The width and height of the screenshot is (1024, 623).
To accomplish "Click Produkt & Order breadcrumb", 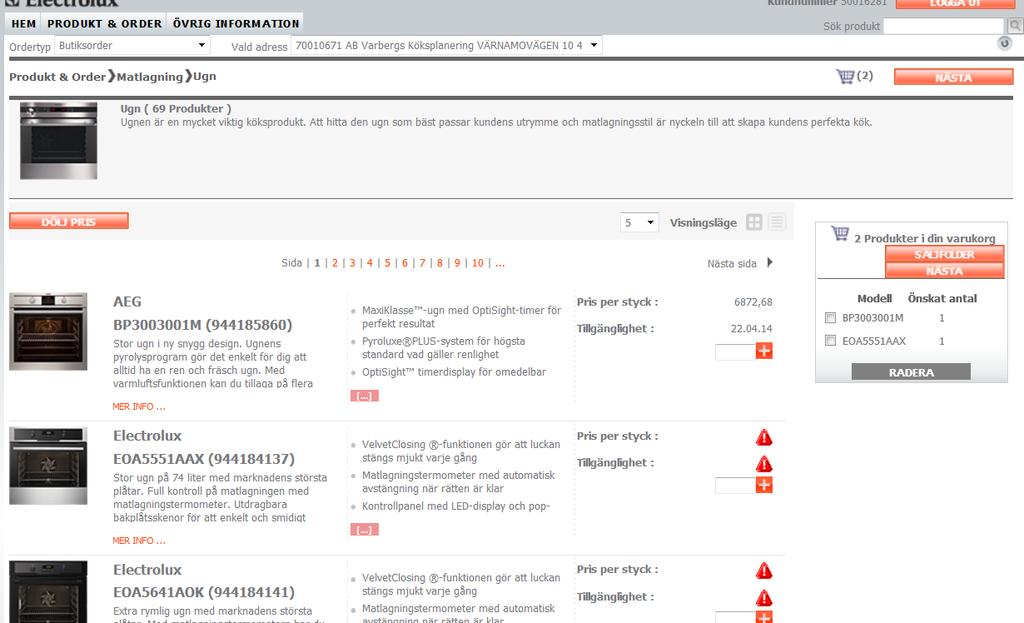I will tap(57, 76).
